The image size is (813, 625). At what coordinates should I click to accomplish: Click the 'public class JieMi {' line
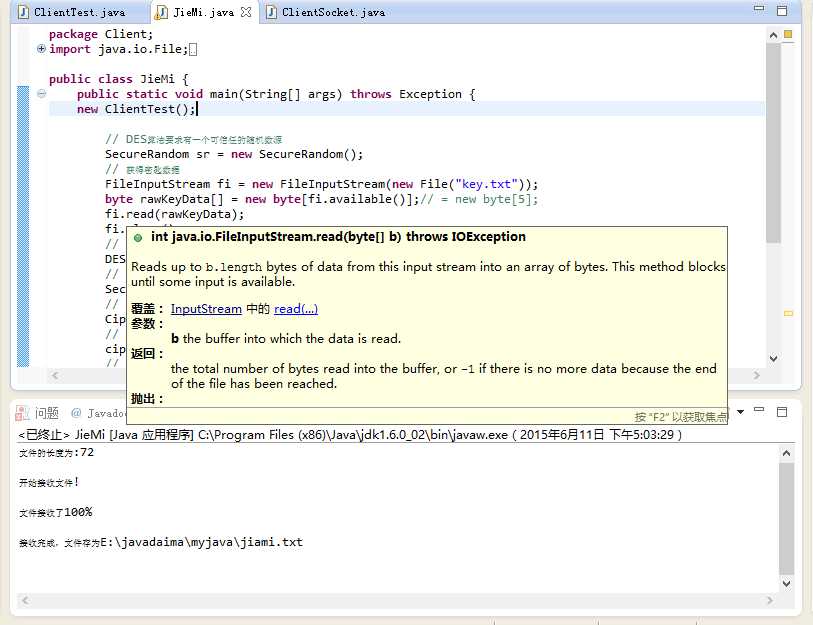tap(119, 79)
